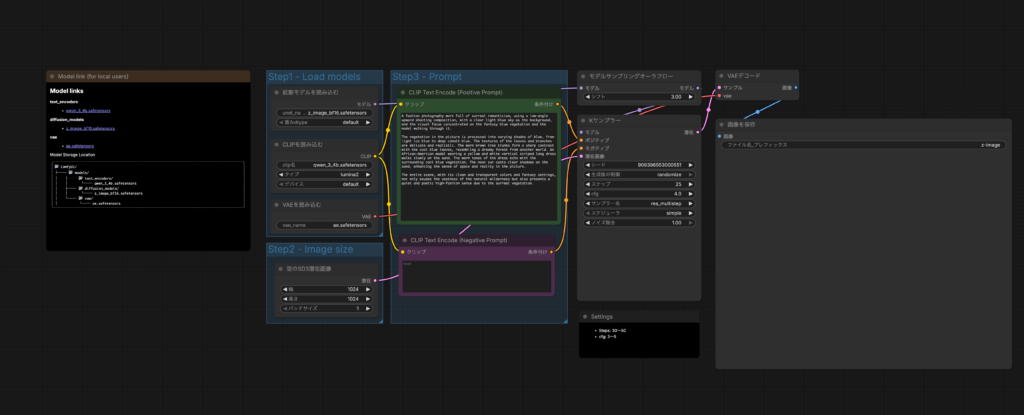The height and width of the screenshot is (415, 1024).
Task: Decrease the steps value with left arrow
Action: (x=585, y=184)
